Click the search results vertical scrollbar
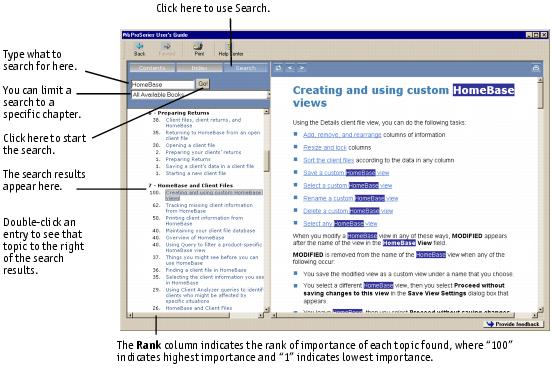Viewport: 552px width, 373px height. click(266, 210)
